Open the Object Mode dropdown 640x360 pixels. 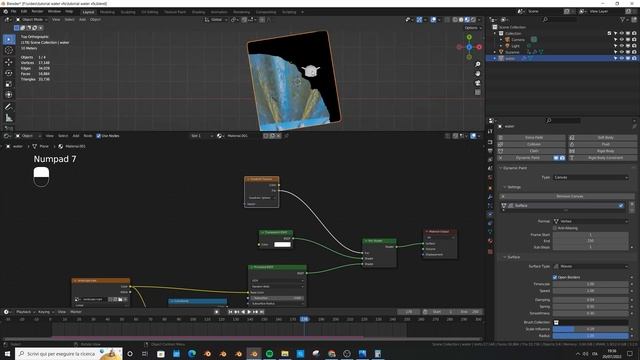coord(32,20)
